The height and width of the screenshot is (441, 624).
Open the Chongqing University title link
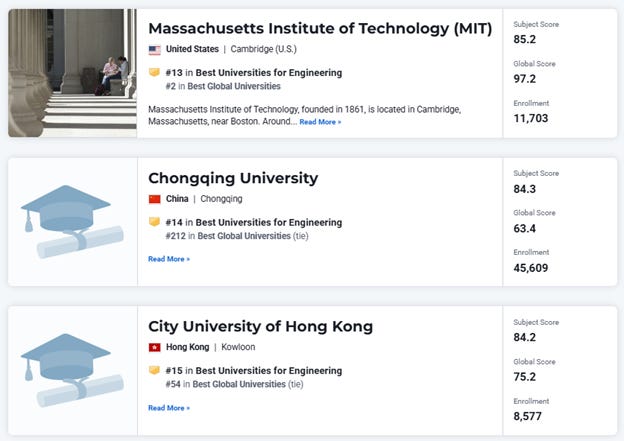(x=233, y=178)
